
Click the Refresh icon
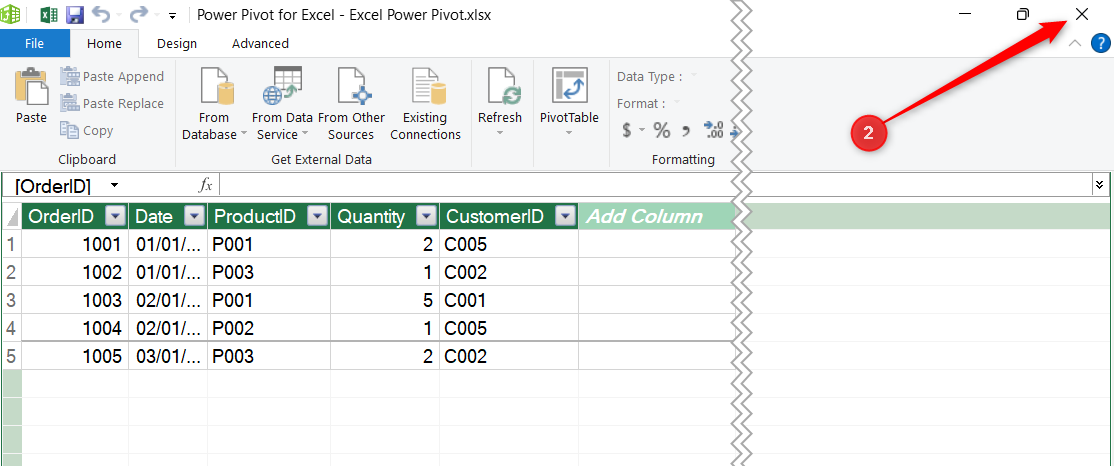504,87
